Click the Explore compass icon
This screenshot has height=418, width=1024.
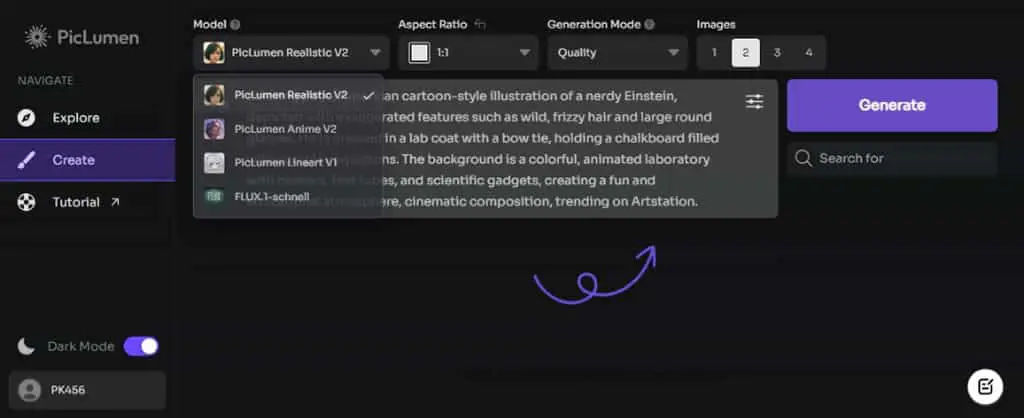coord(26,118)
